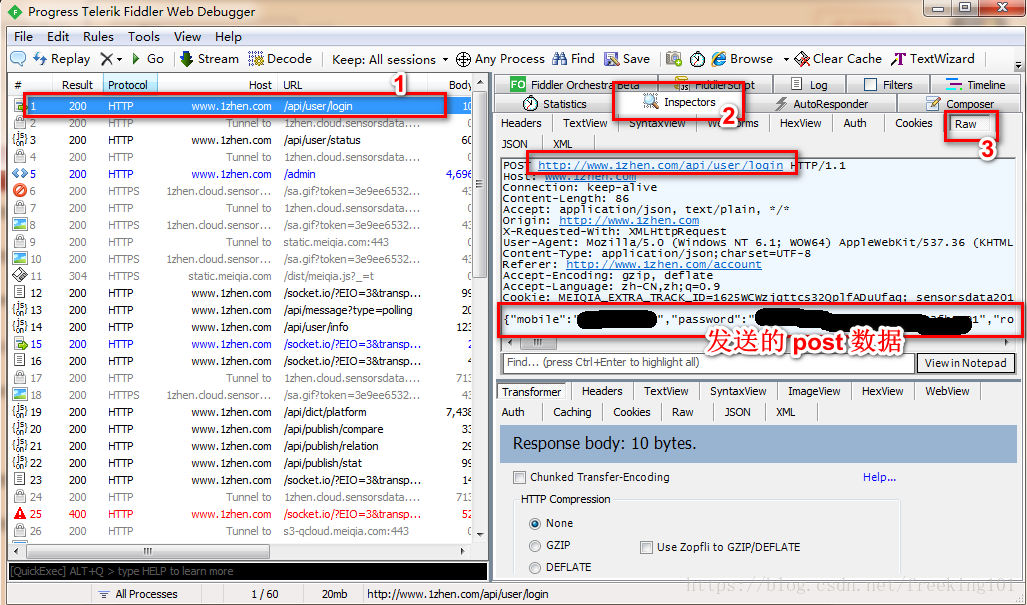Select response WebView tab

click(947, 391)
